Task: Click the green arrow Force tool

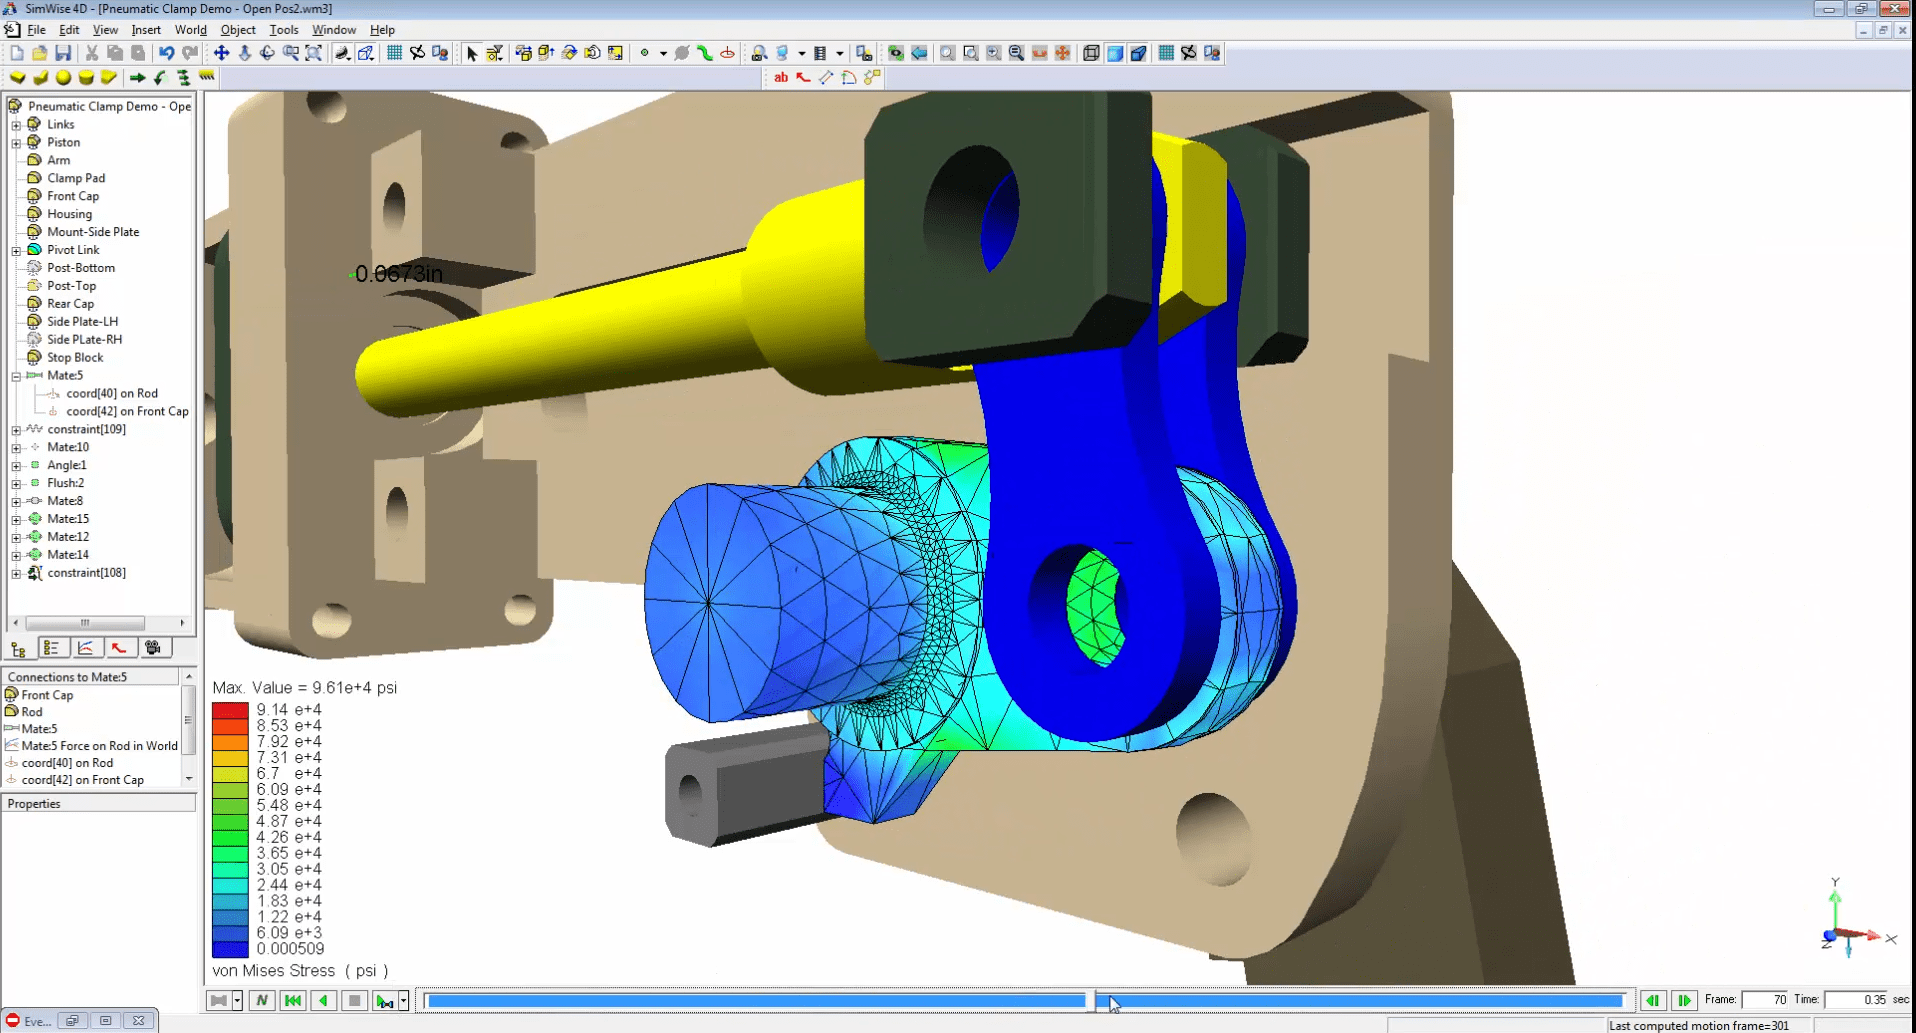Action: 137,77
